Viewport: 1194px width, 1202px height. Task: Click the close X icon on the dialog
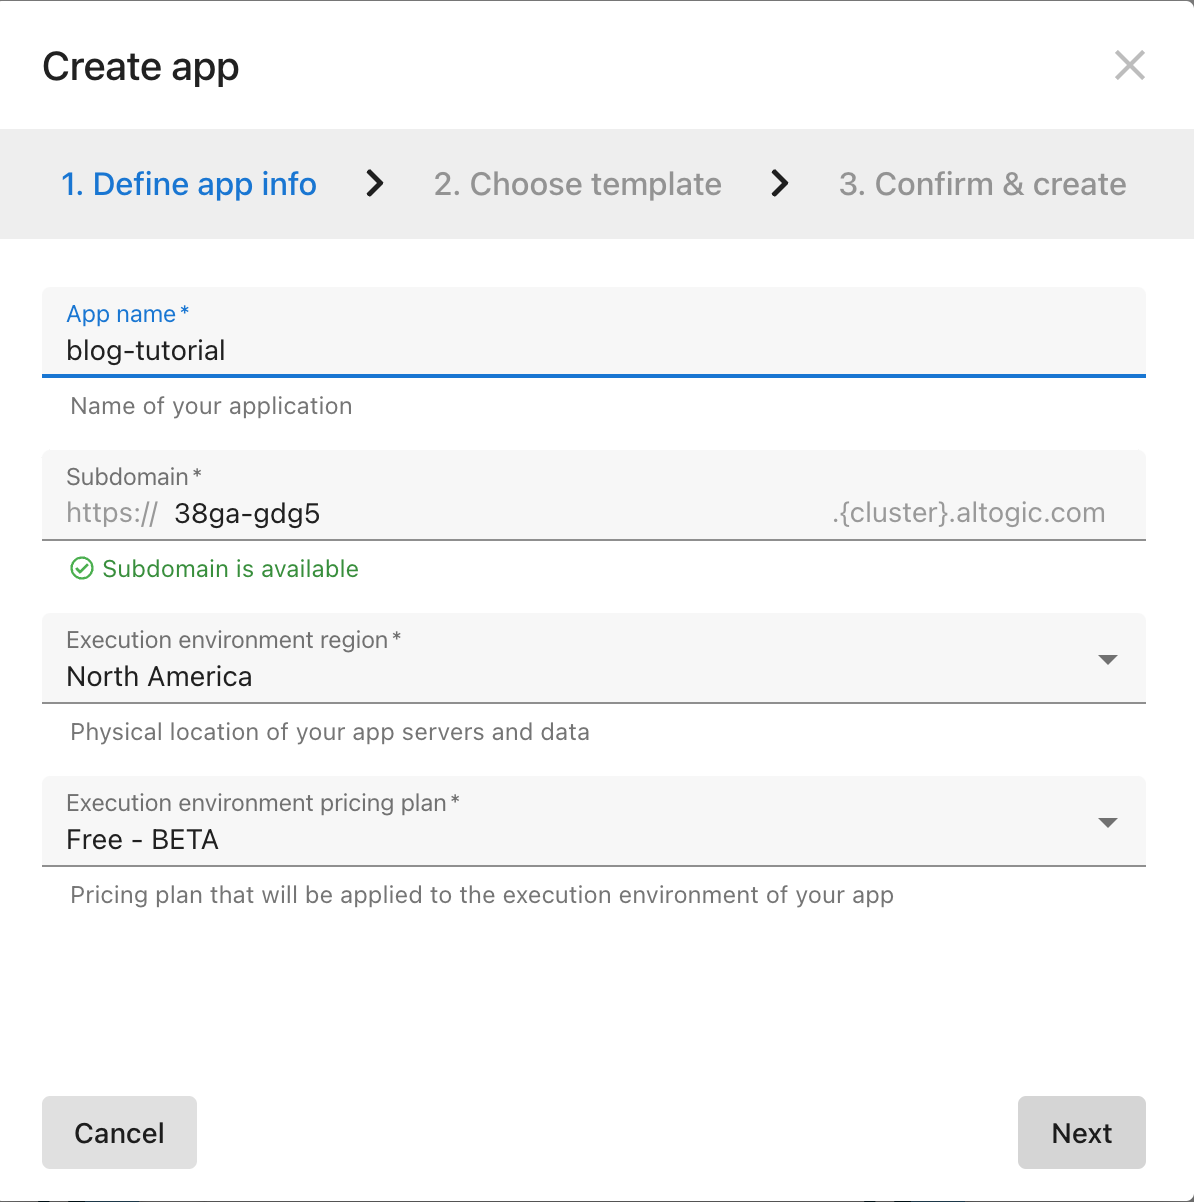[1129, 65]
